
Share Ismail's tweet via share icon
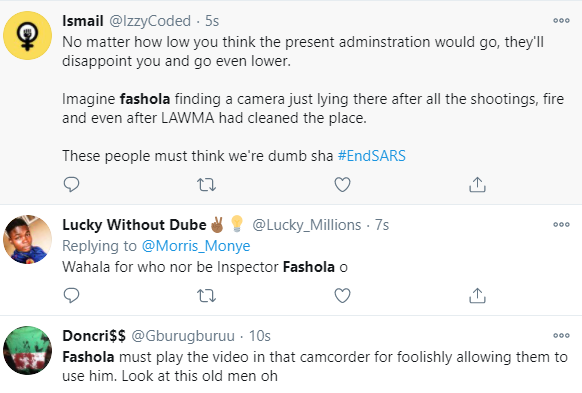(477, 184)
